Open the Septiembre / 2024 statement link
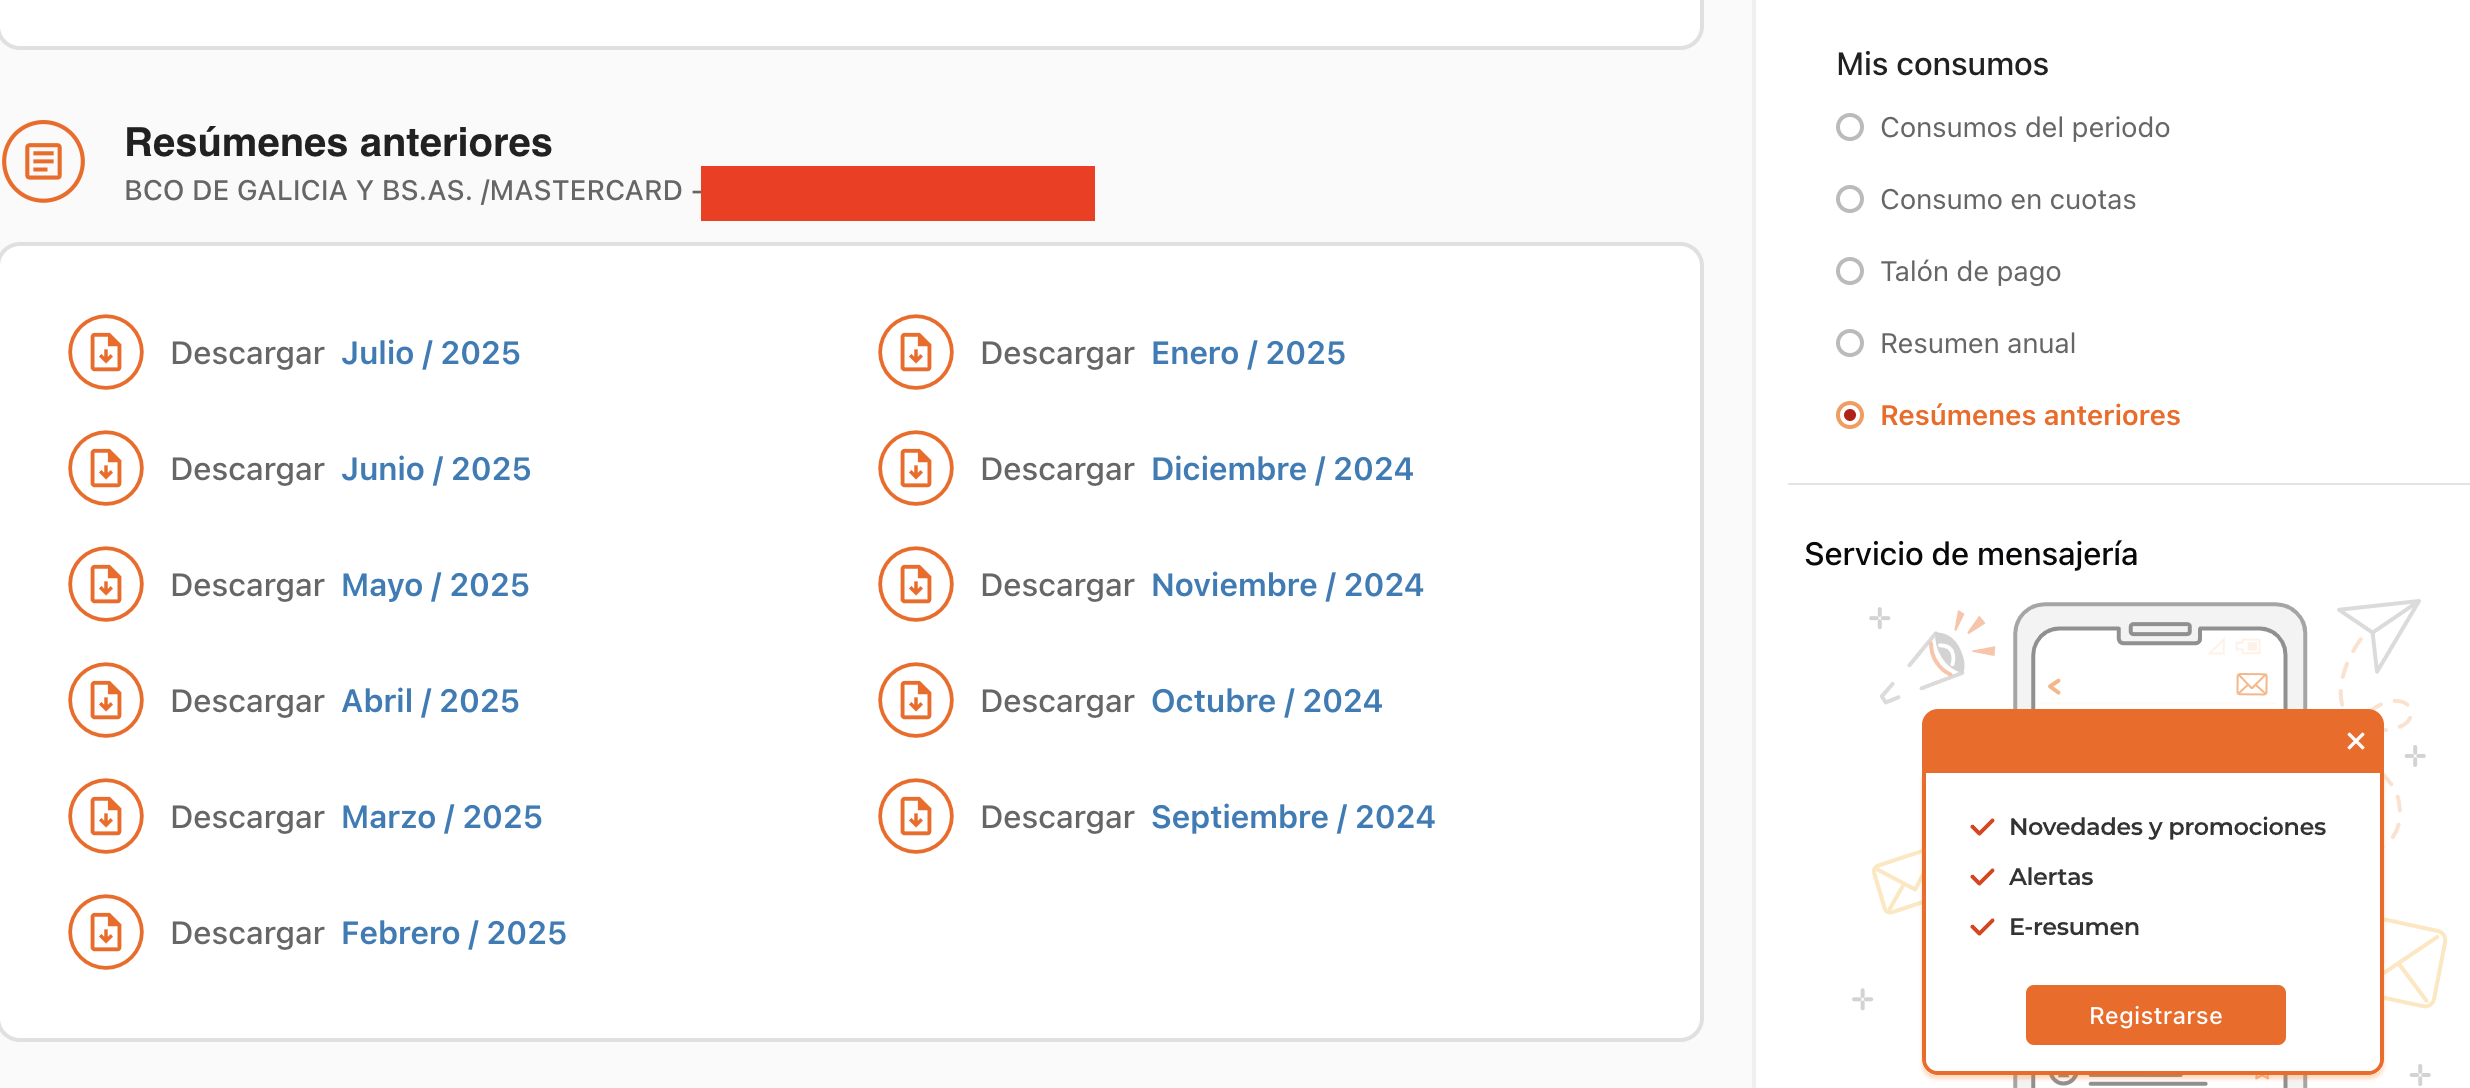2470x1088 pixels. [1294, 817]
